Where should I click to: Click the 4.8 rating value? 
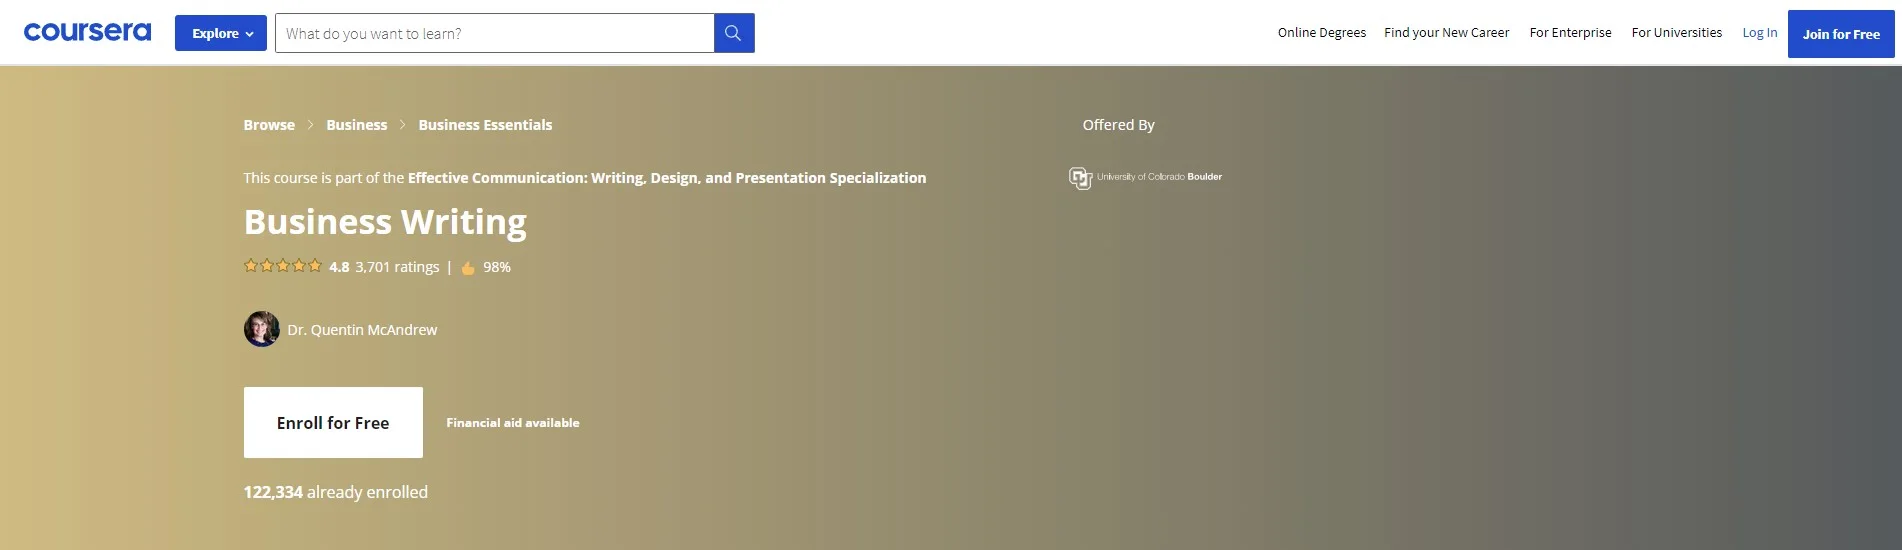point(339,267)
